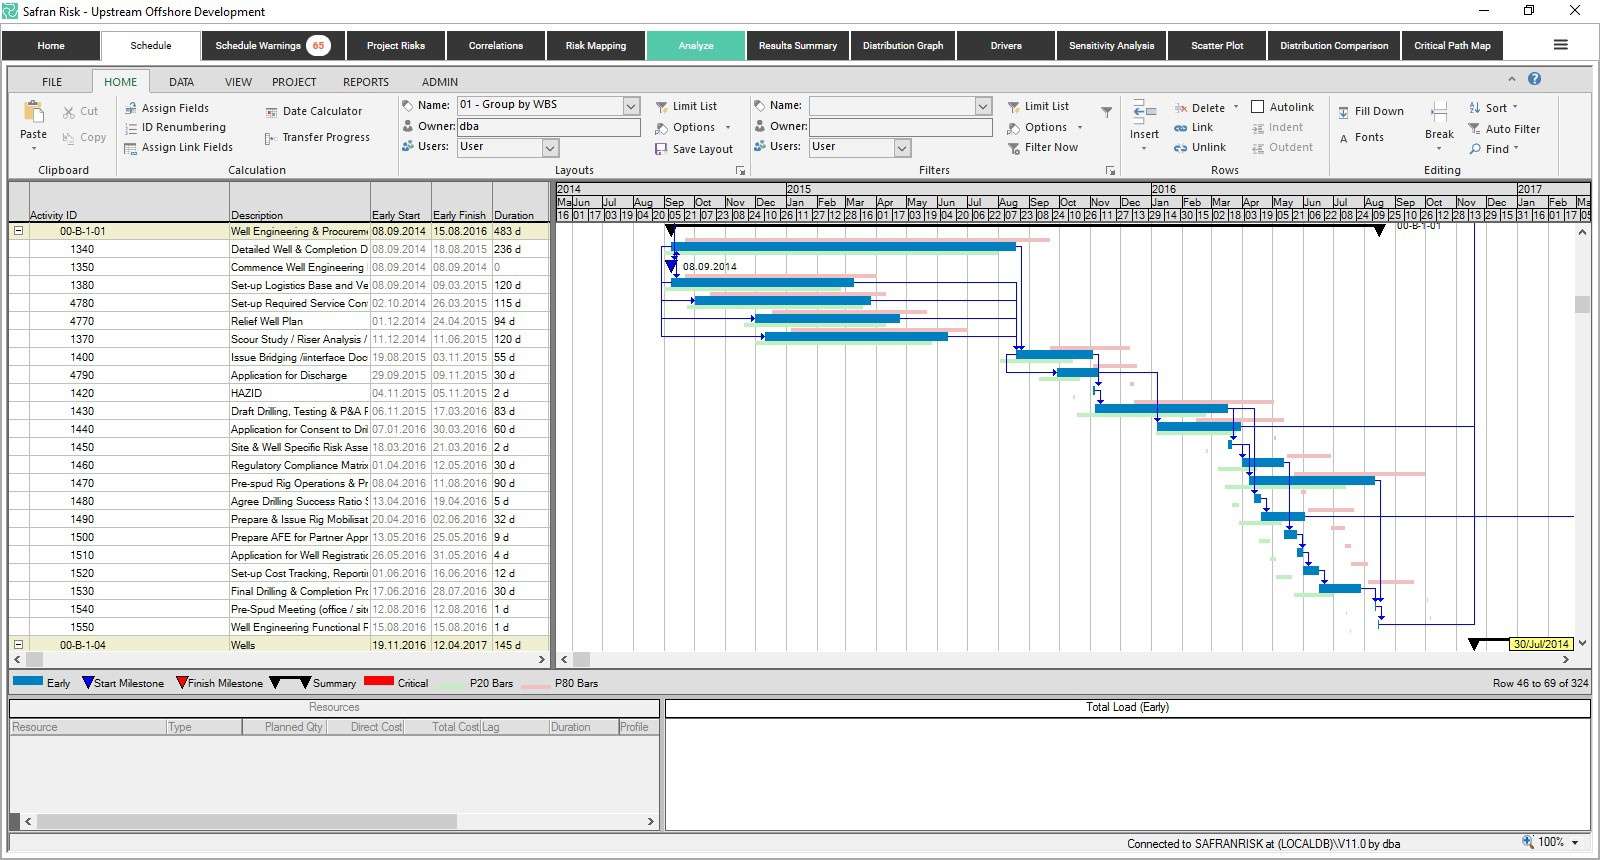Open the zoom level 100% dropdown
This screenshot has width=1600, height=860.
click(x=1575, y=843)
